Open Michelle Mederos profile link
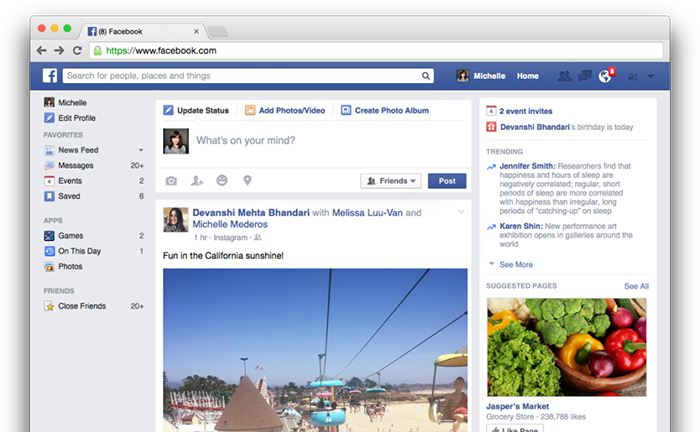Screen dimensions: 700x432 tap(230, 224)
